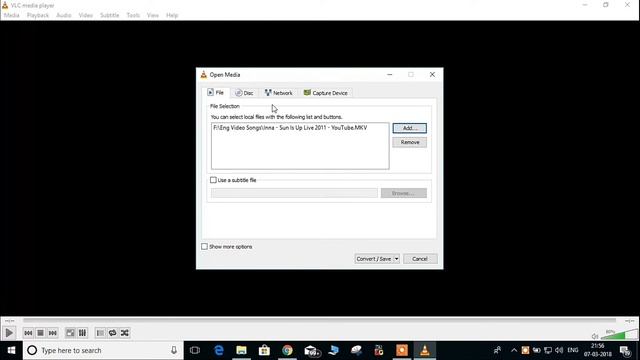Open File Explorer from taskbar
640x360 pixels.
pyautogui.click(x=242, y=350)
